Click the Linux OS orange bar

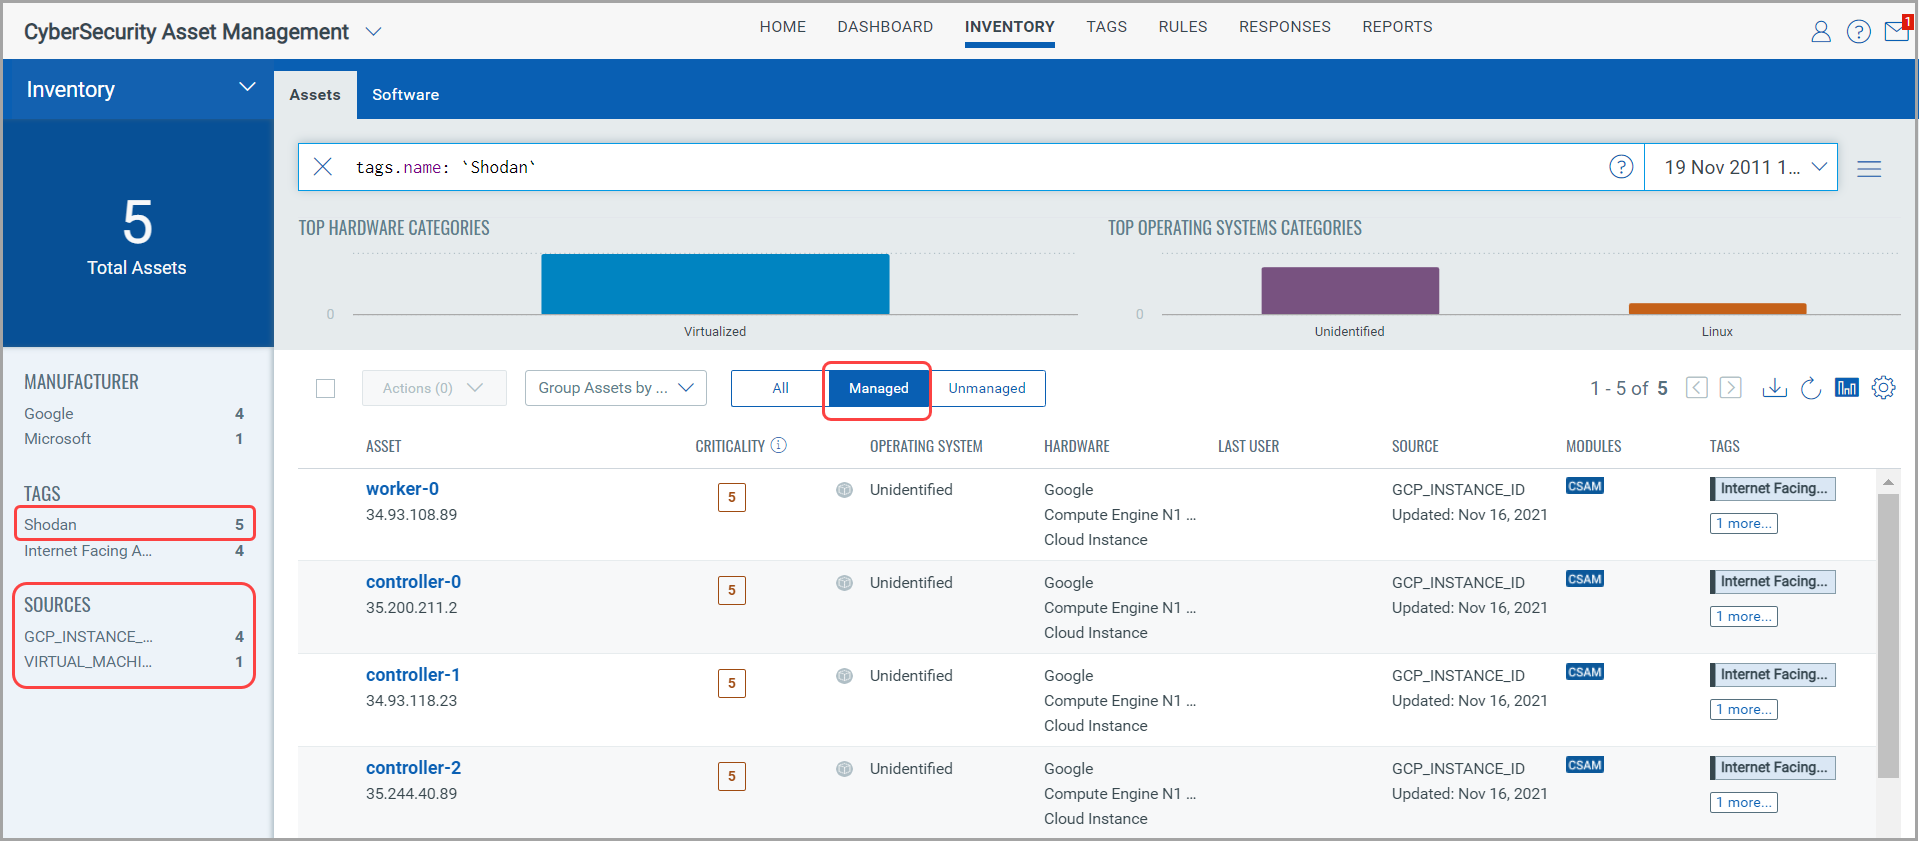coord(1717,308)
